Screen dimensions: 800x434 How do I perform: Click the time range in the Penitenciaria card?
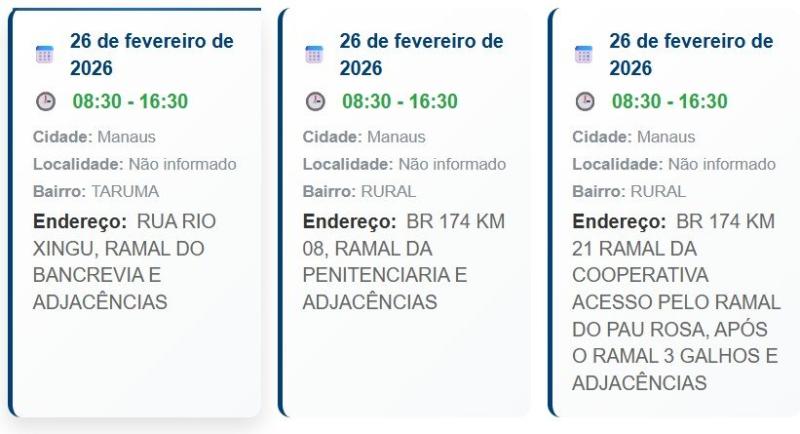[x=400, y=101]
